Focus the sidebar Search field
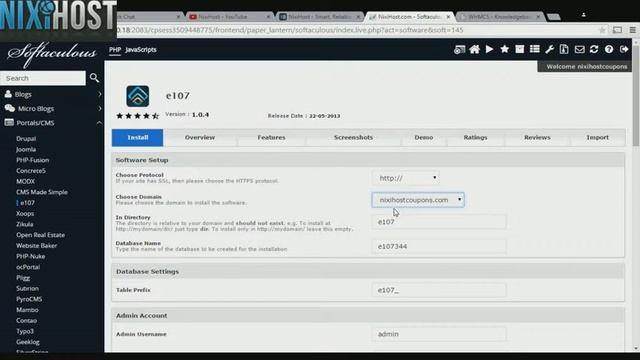Image resolution: width=640 pixels, height=360 pixels. [43, 78]
